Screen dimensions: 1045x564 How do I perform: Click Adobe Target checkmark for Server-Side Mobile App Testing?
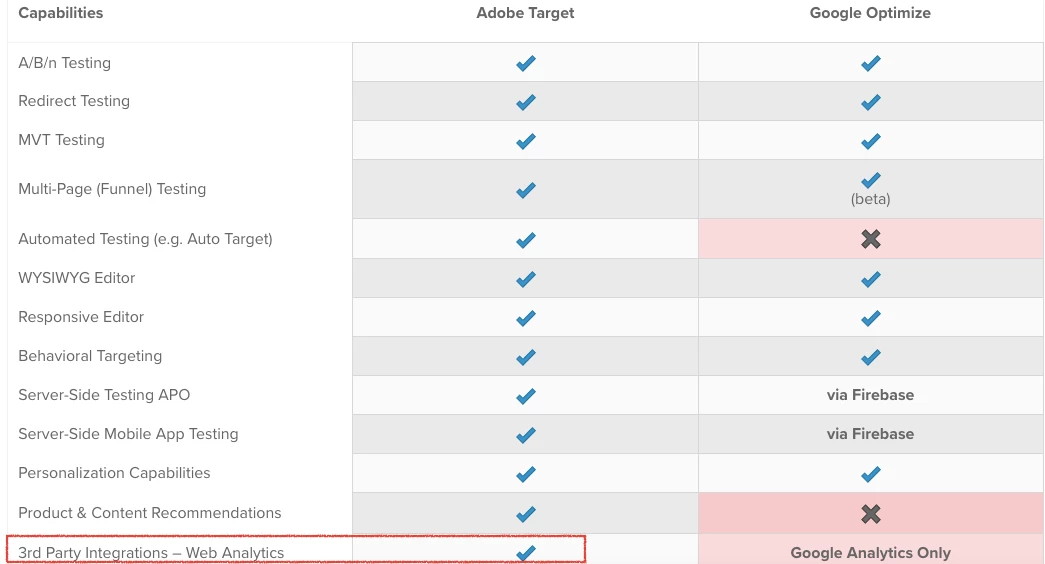click(x=525, y=435)
